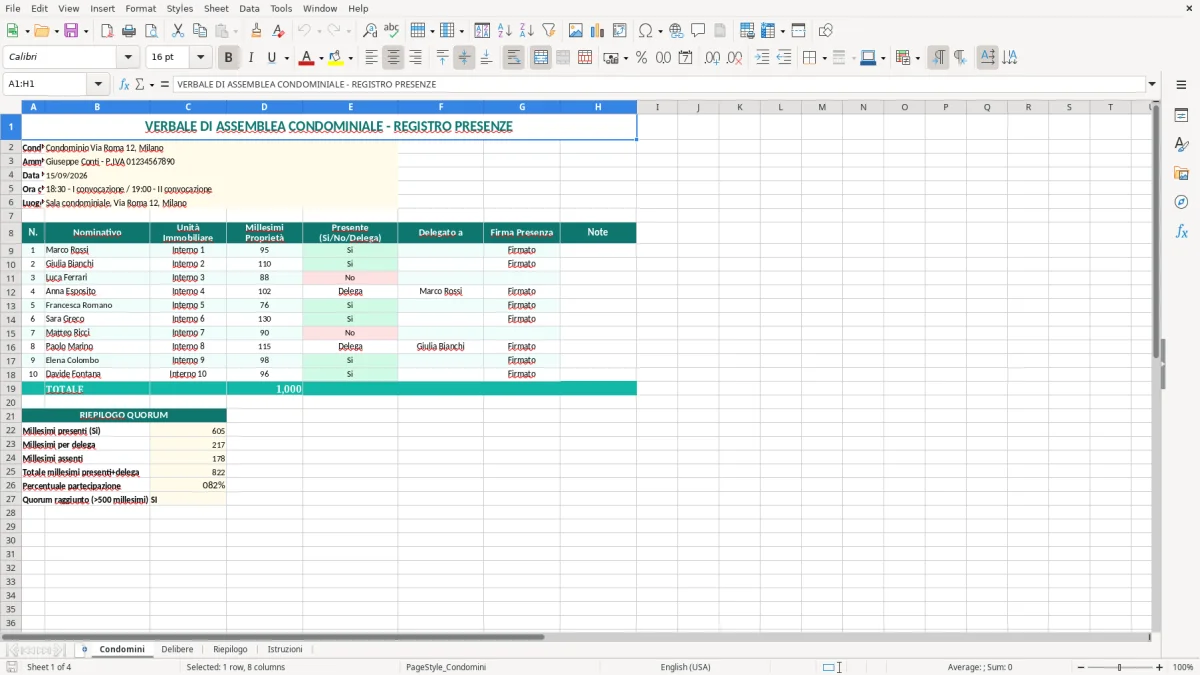1200x675 pixels.
Task: Click the Sort Descending icon
Action: [526, 31]
